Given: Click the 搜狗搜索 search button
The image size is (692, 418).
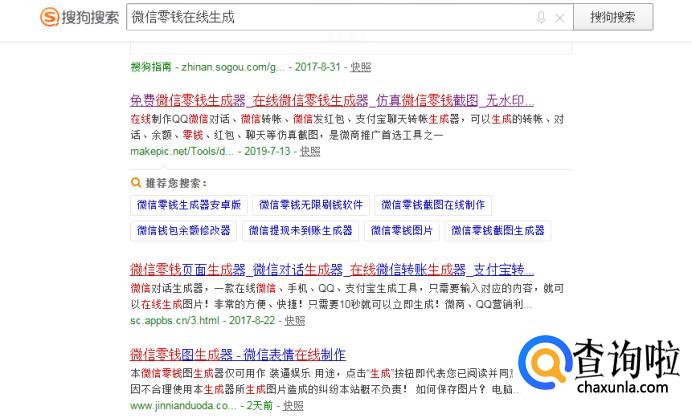Looking at the screenshot, I should pyautogui.click(x=613, y=17).
